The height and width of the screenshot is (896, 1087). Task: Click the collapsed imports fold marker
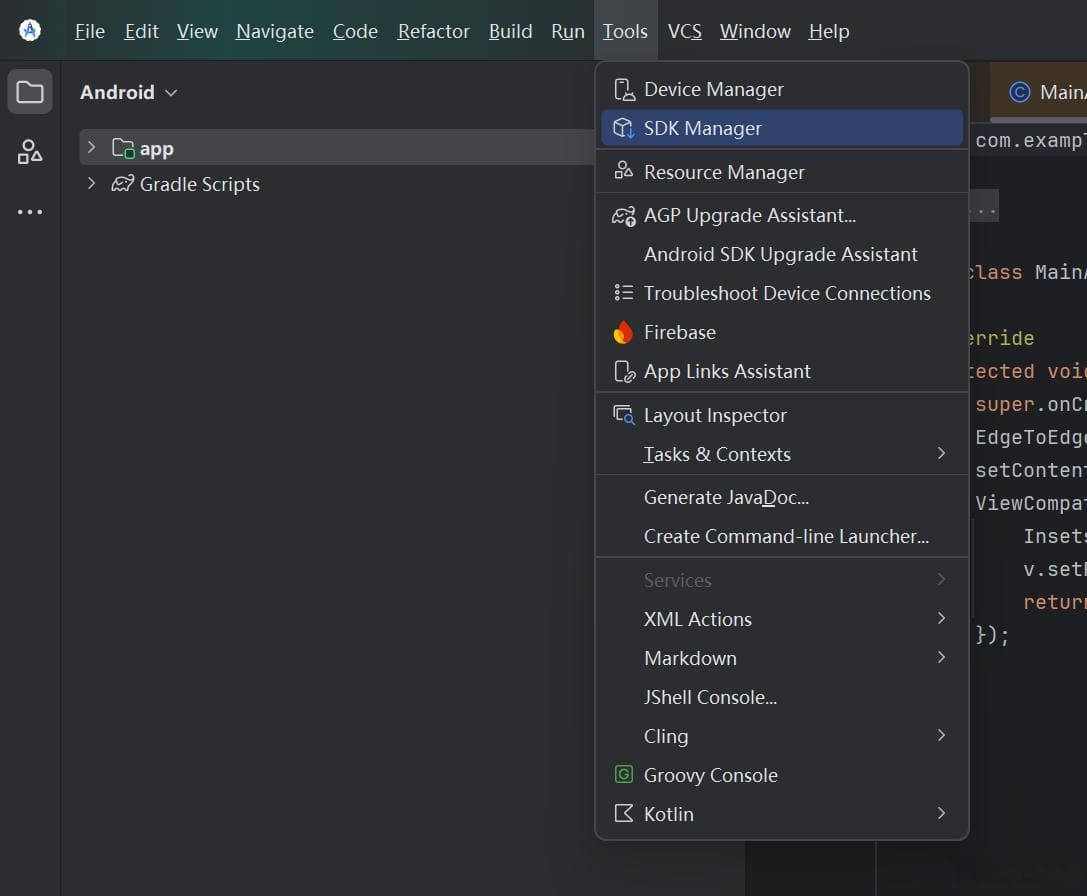(x=984, y=207)
